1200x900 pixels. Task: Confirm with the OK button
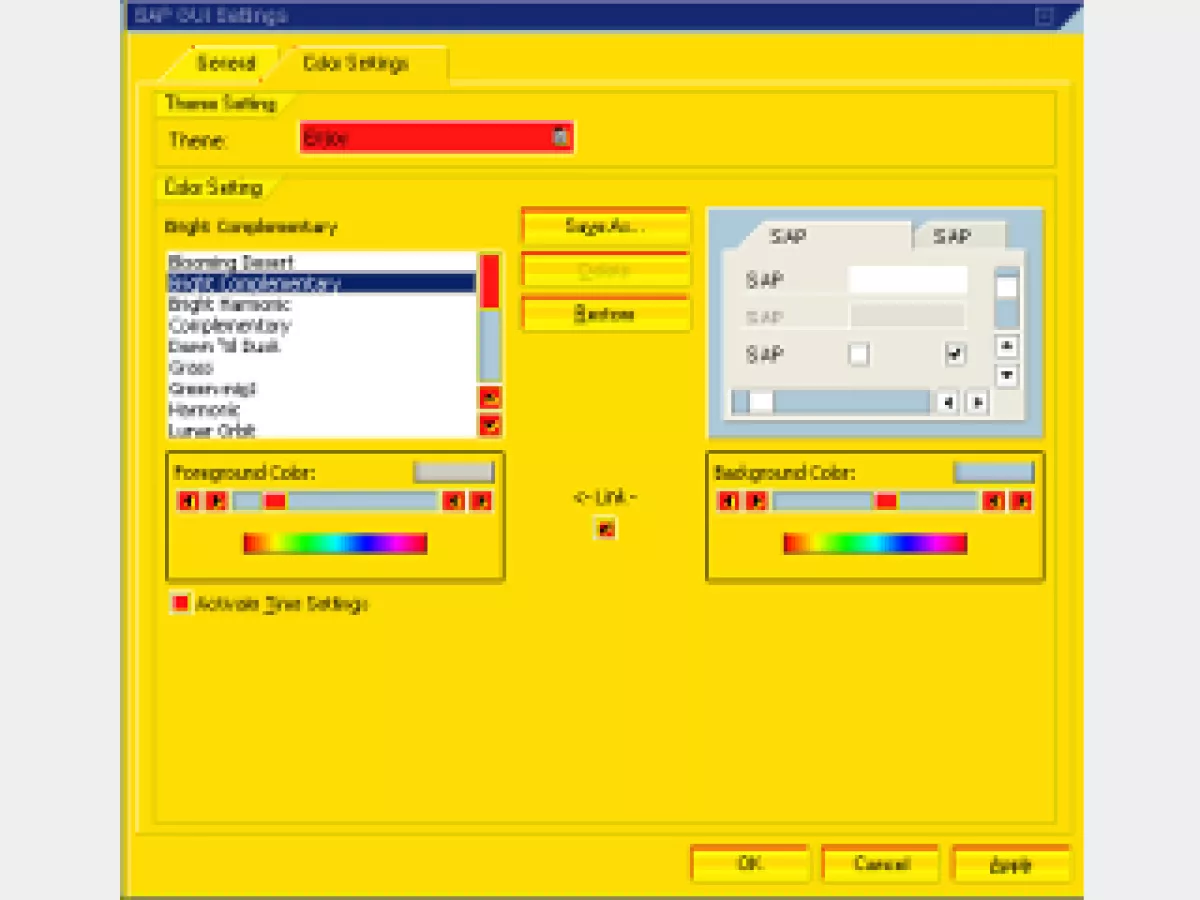click(x=749, y=864)
